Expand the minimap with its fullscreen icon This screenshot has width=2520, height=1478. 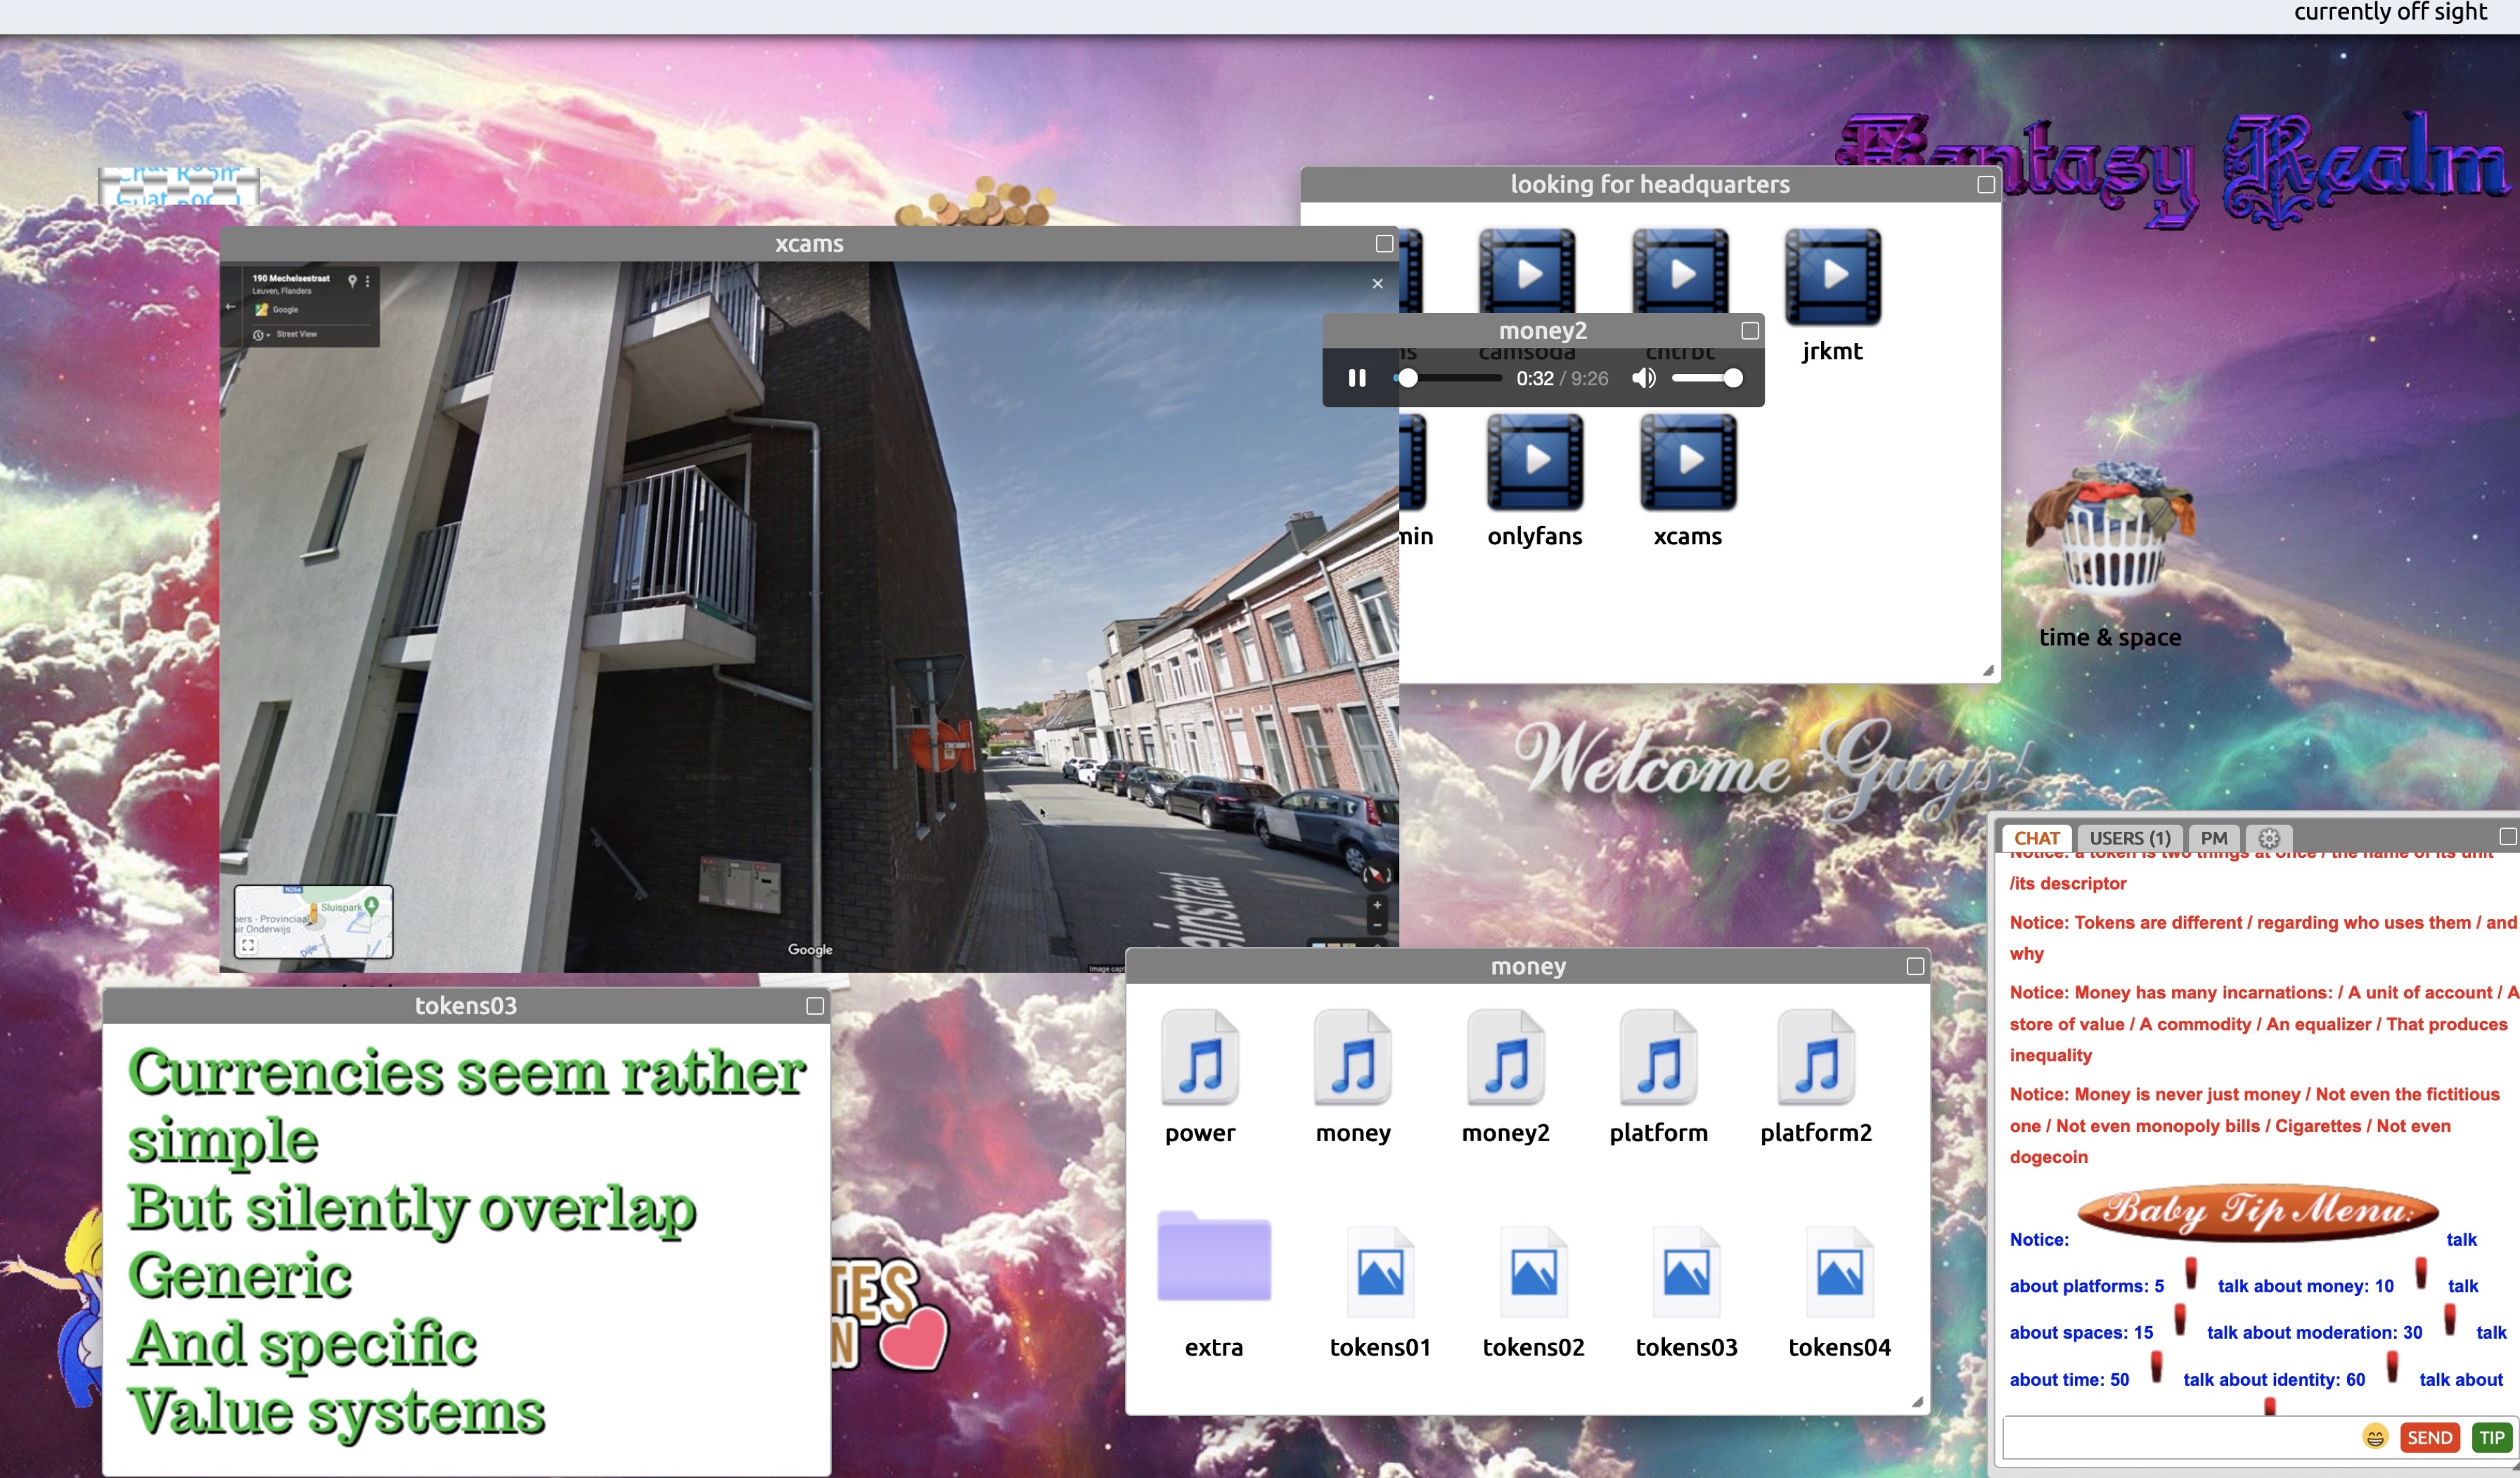[x=248, y=944]
